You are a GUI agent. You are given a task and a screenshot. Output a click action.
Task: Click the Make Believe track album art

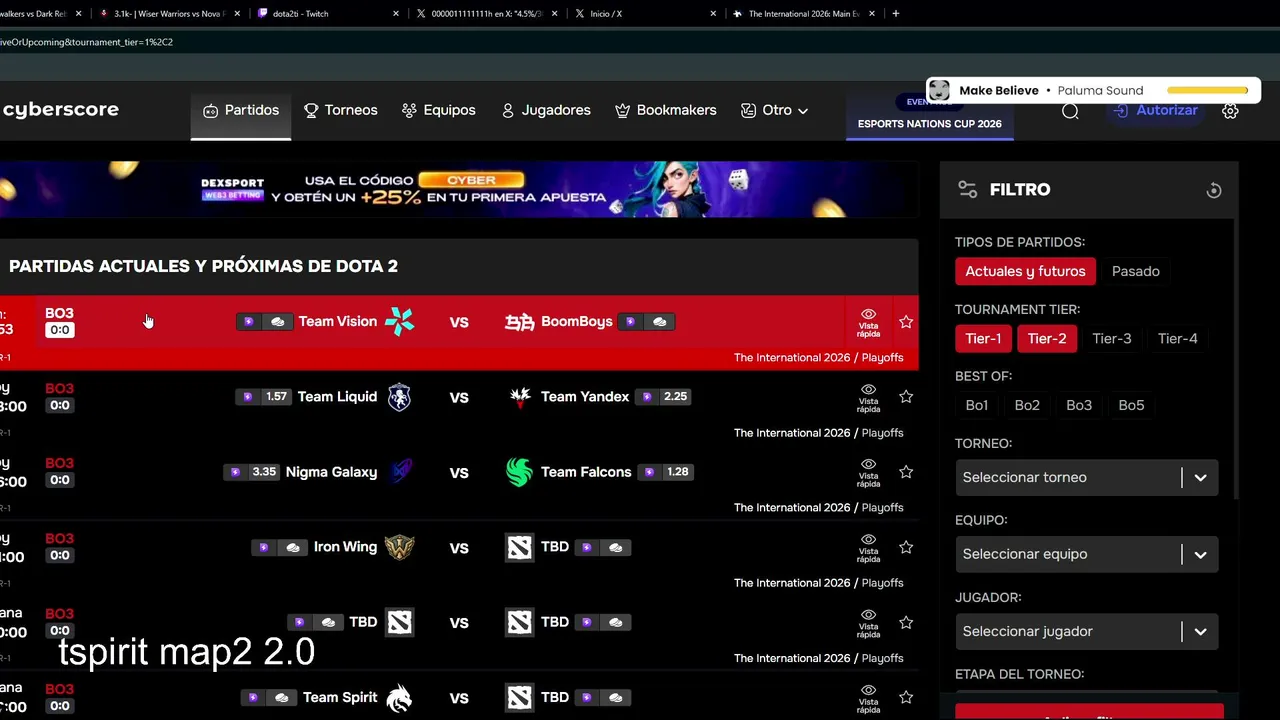click(939, 91)
